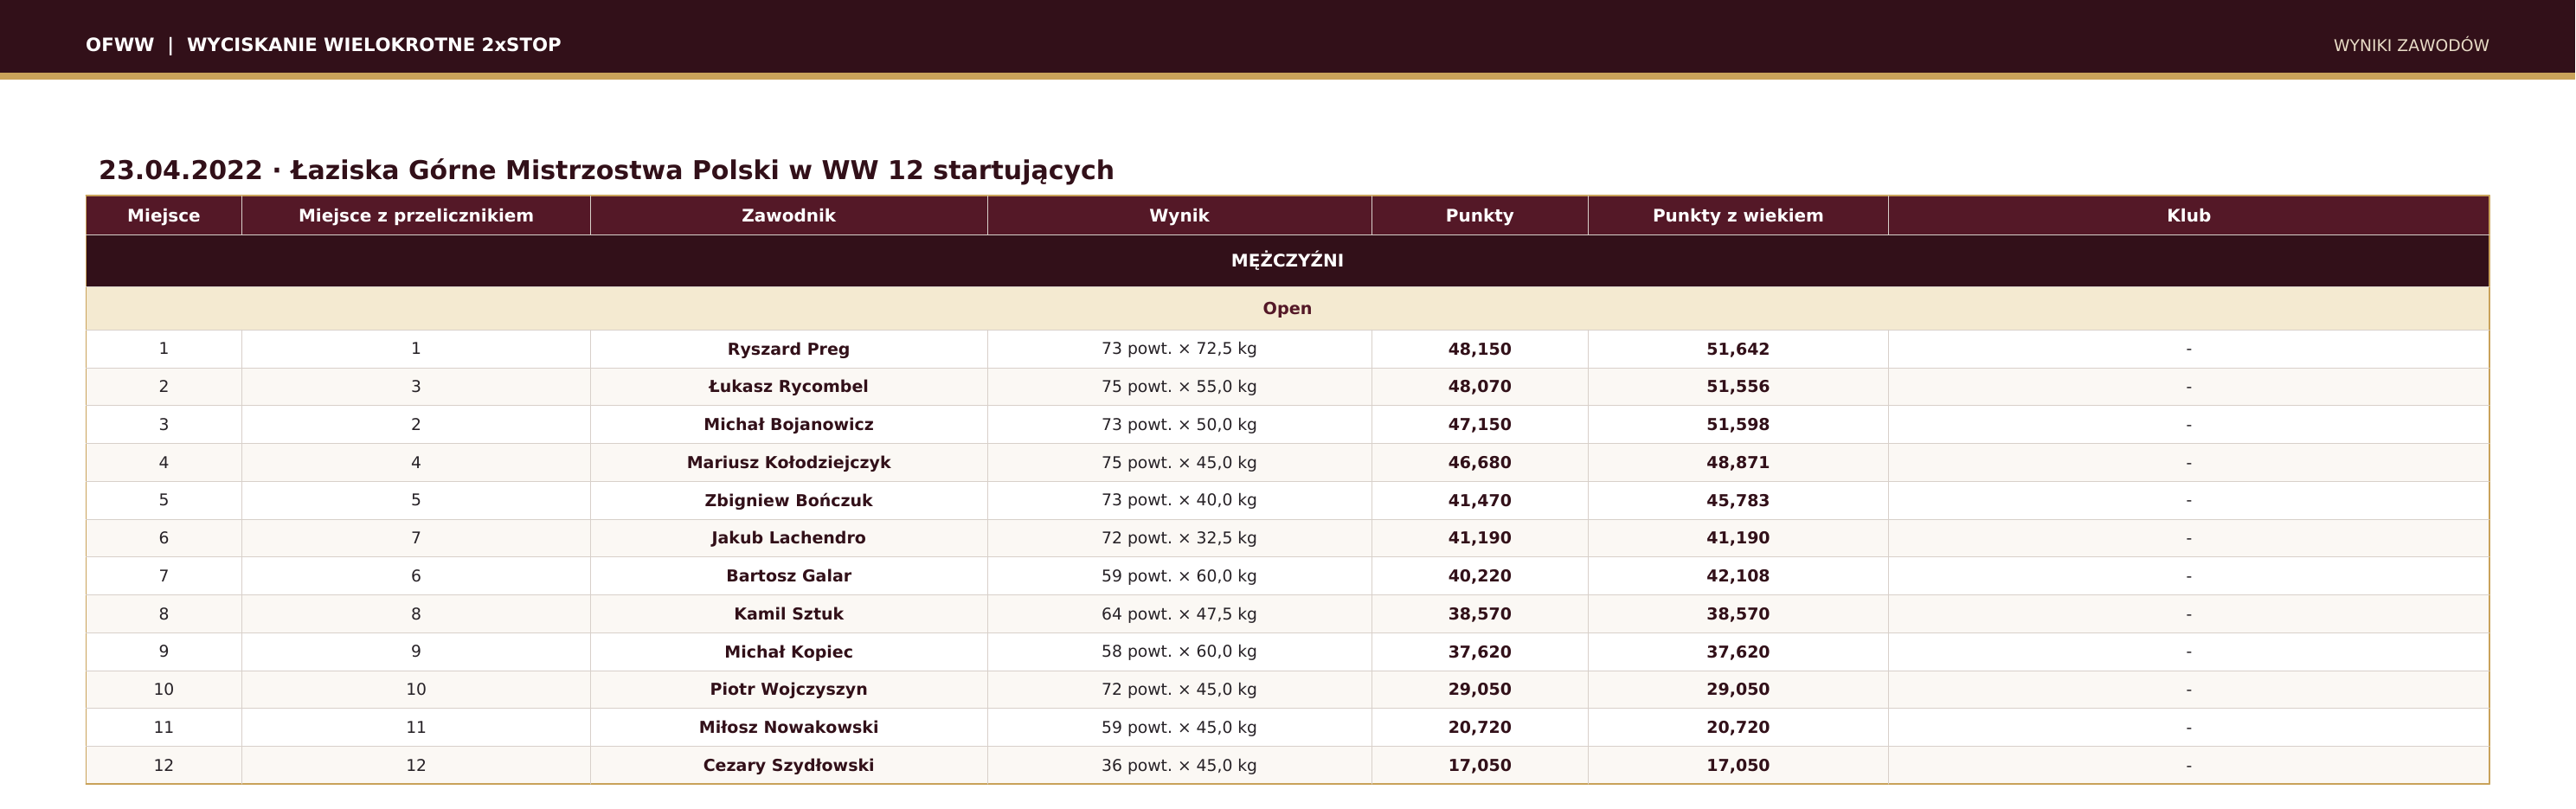
Task: Select competitor Bartosz Galar
Action: click(789, 576)
